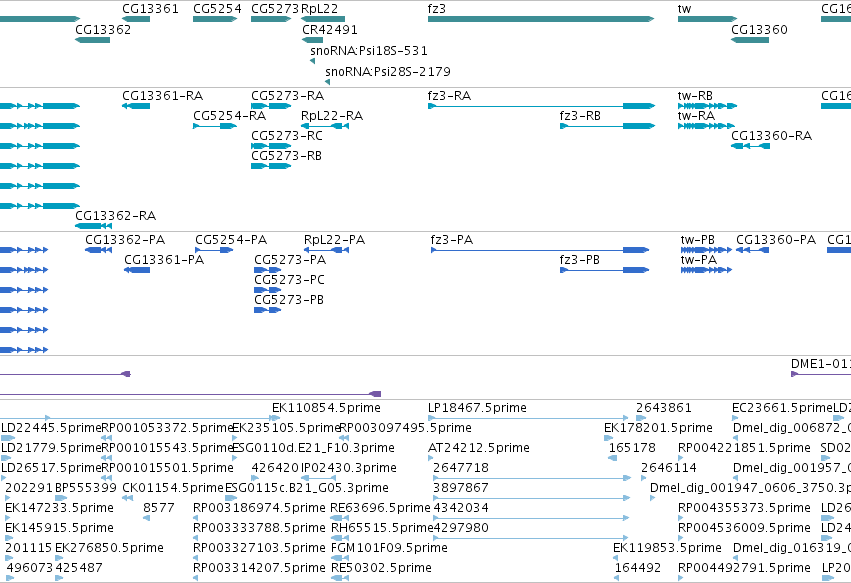Click the 3897867 EST label
This screenshot has height=583, width=851.
point(461,487)
